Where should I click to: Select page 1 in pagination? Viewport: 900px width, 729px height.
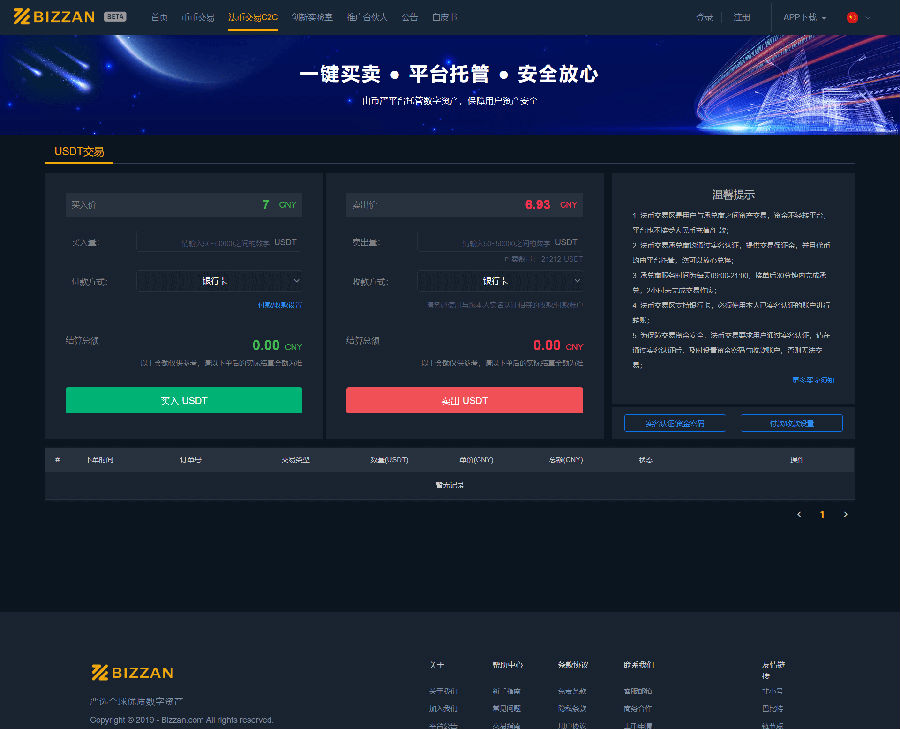[x=822, y=514]
